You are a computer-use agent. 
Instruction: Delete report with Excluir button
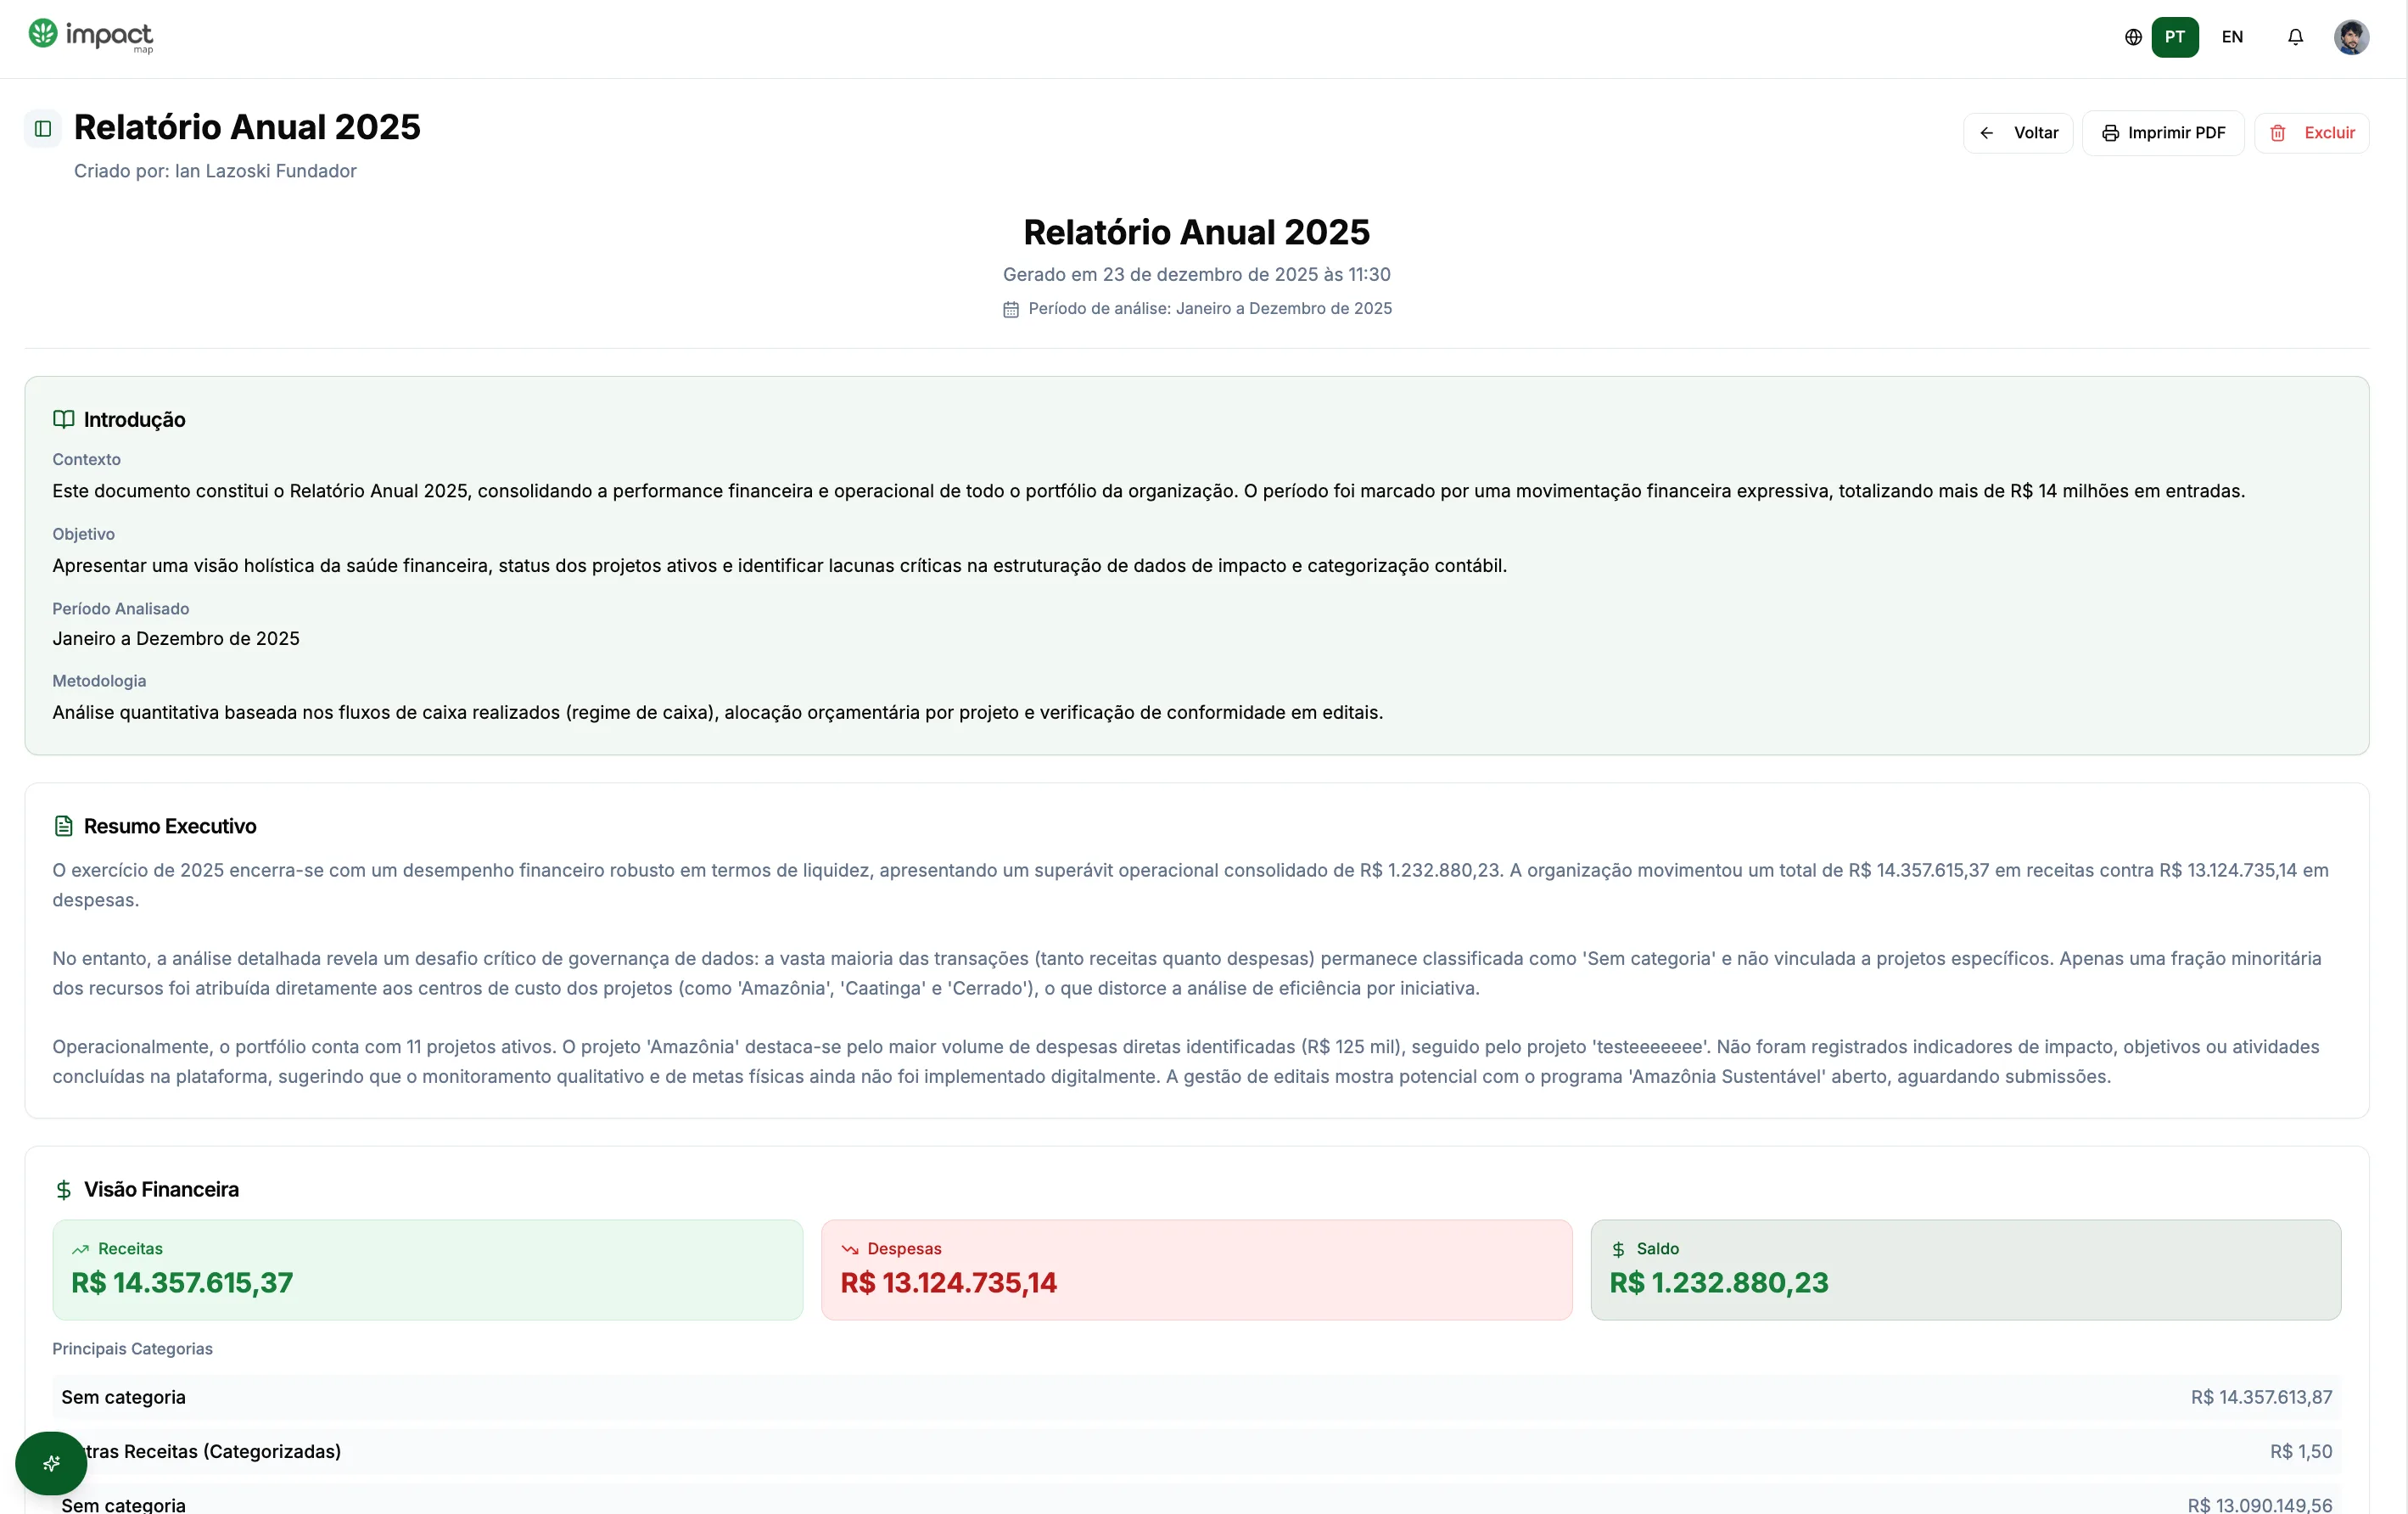click(x=2311, y=133)
